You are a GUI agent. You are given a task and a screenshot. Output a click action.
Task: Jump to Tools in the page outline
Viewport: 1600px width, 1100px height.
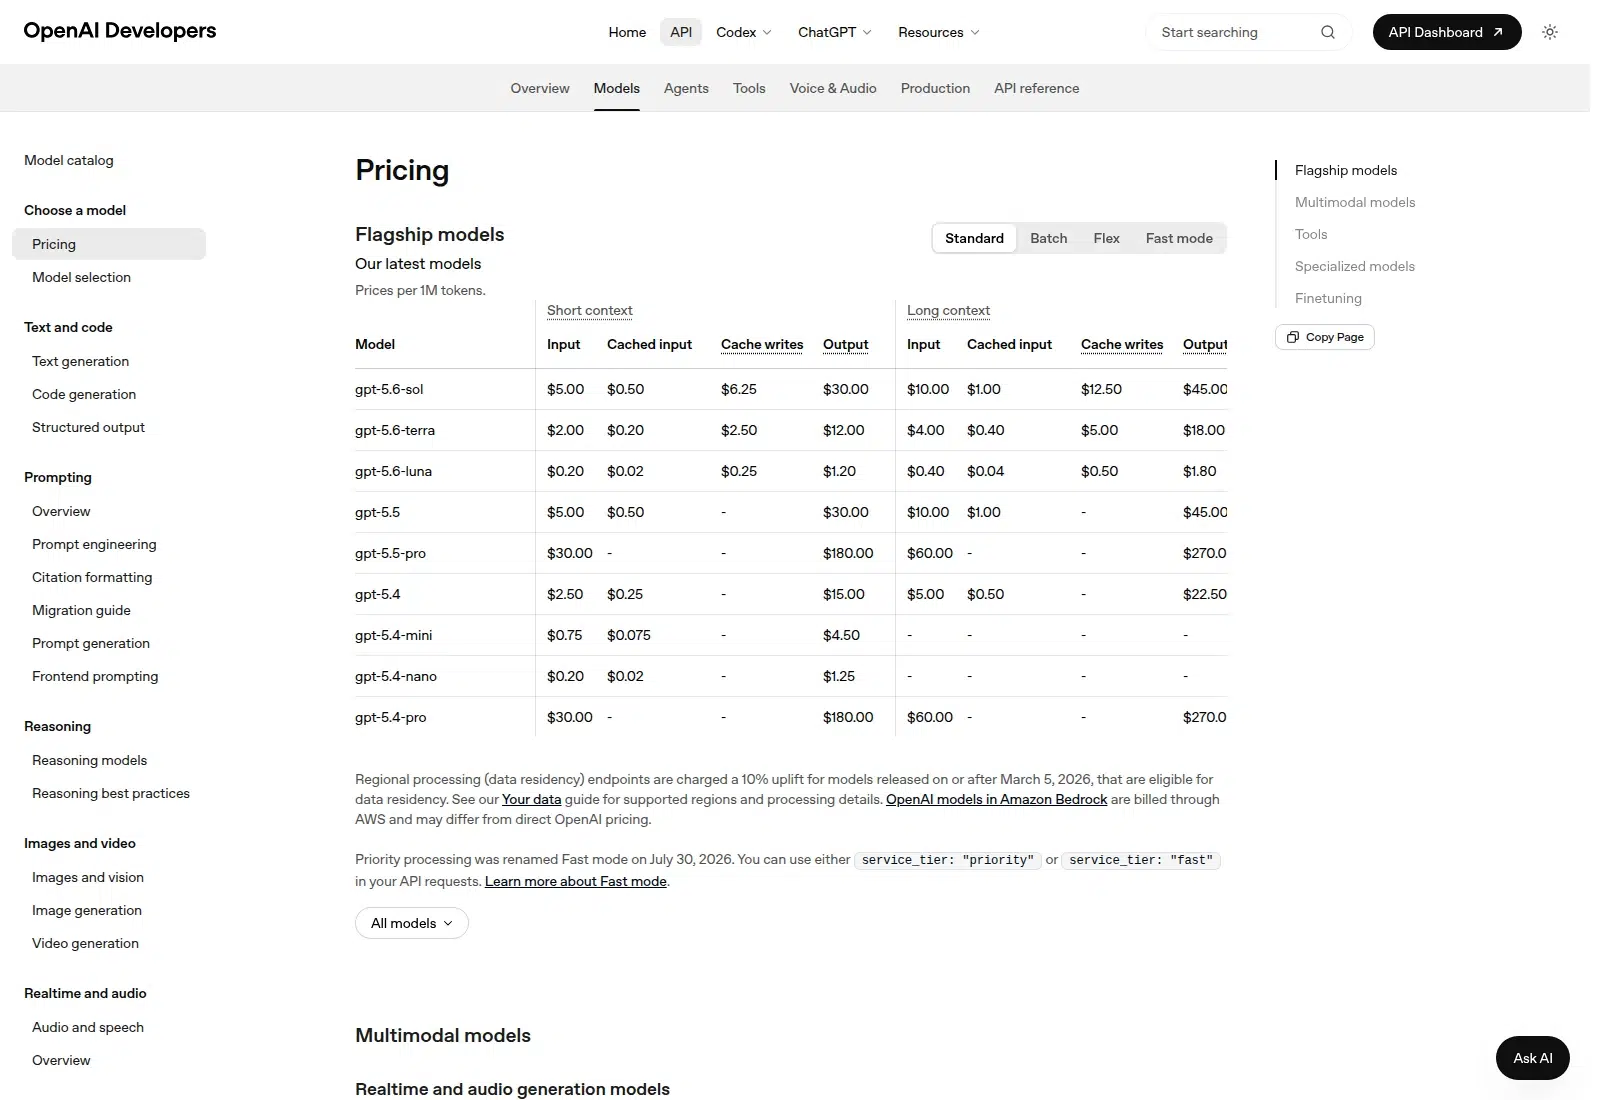point(1311,234)
